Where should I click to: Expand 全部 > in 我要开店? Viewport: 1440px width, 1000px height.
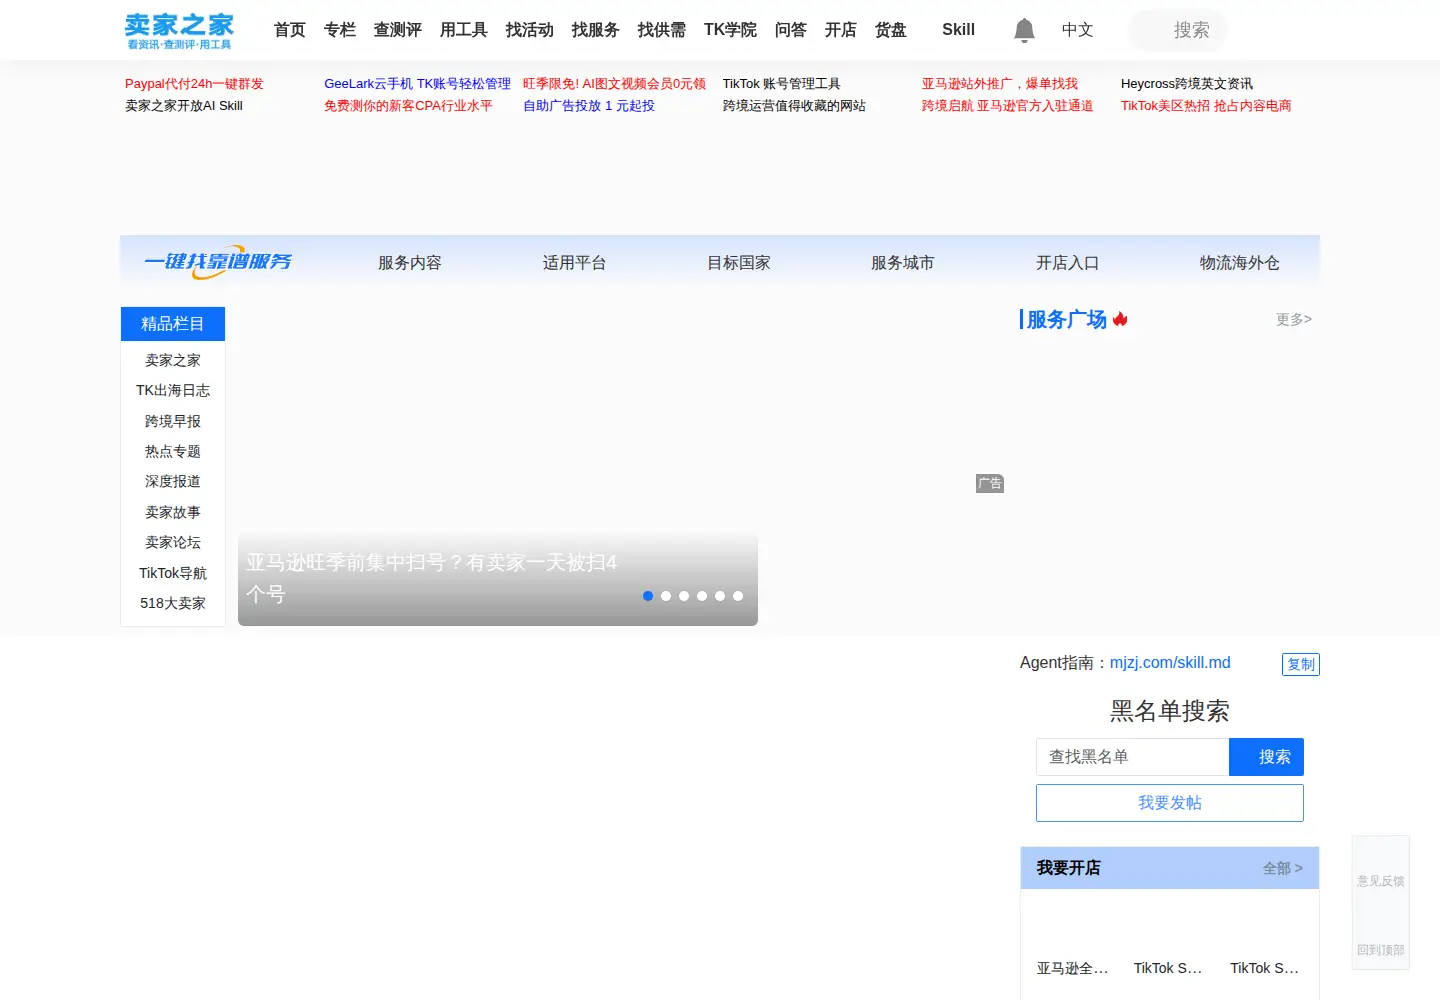point(1282,868)
